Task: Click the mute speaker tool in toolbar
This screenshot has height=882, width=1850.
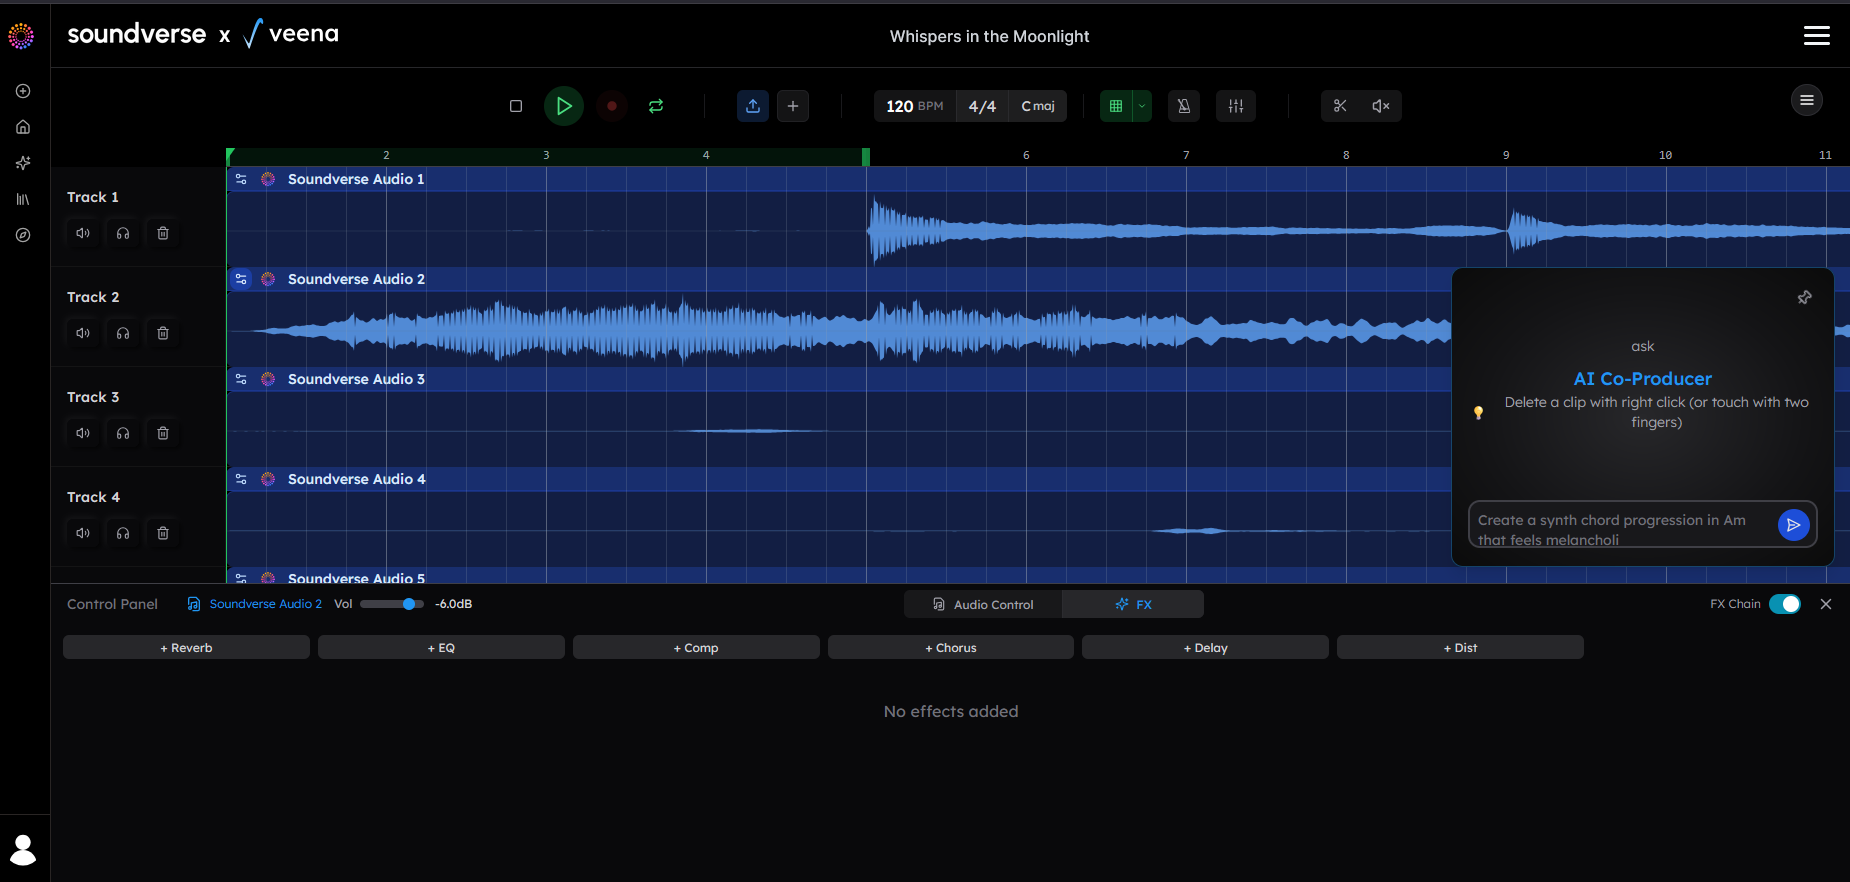Action: (x=1381, y=106)
